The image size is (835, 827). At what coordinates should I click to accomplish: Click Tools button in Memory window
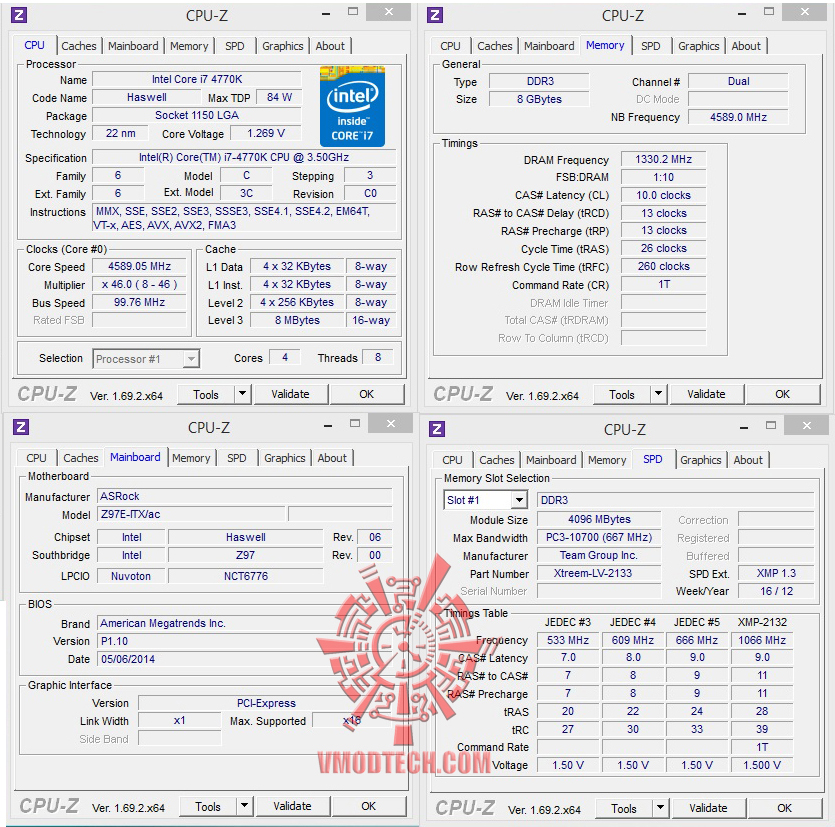pos(621,395)
